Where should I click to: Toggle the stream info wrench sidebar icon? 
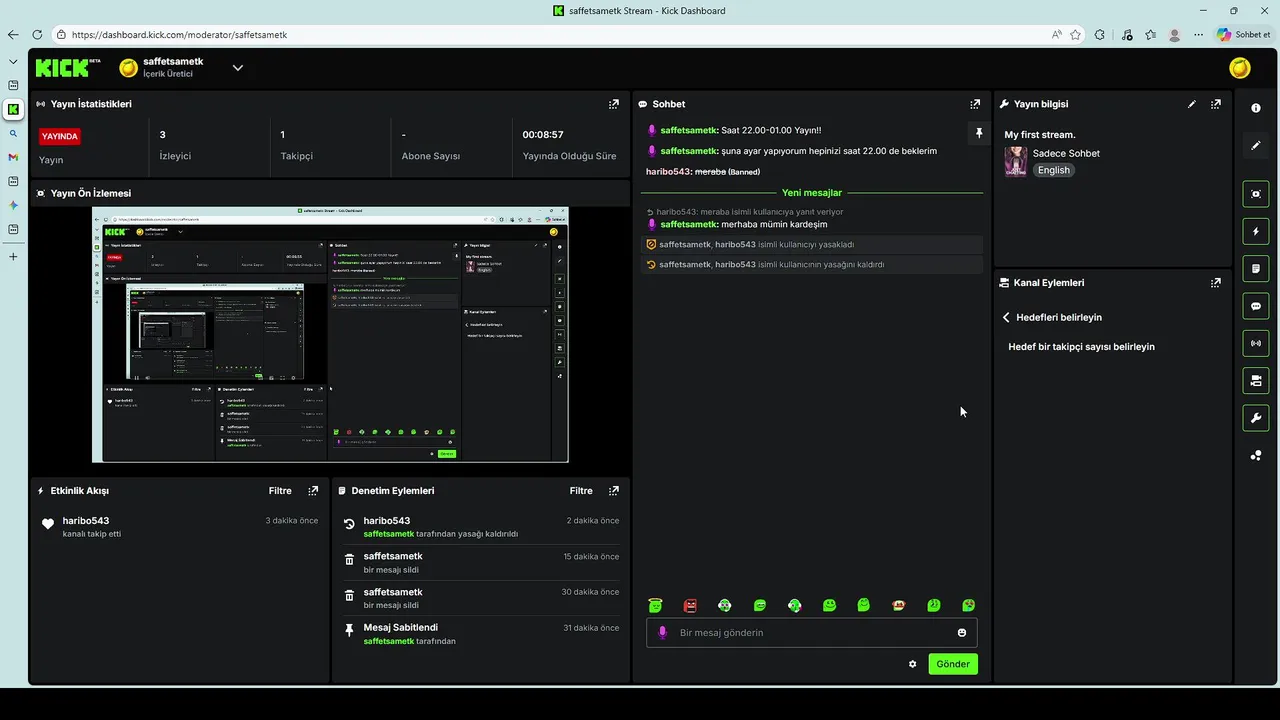tap(1256, 417)
